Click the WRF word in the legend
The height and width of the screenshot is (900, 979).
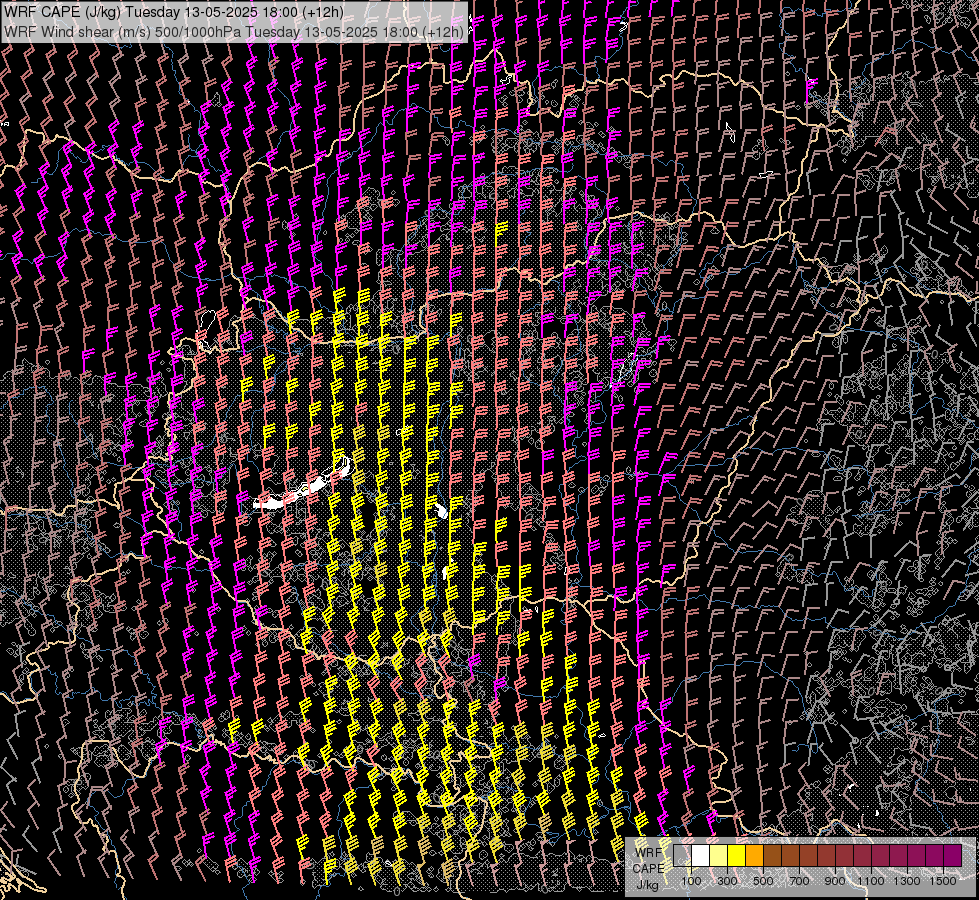coord(649,853)
